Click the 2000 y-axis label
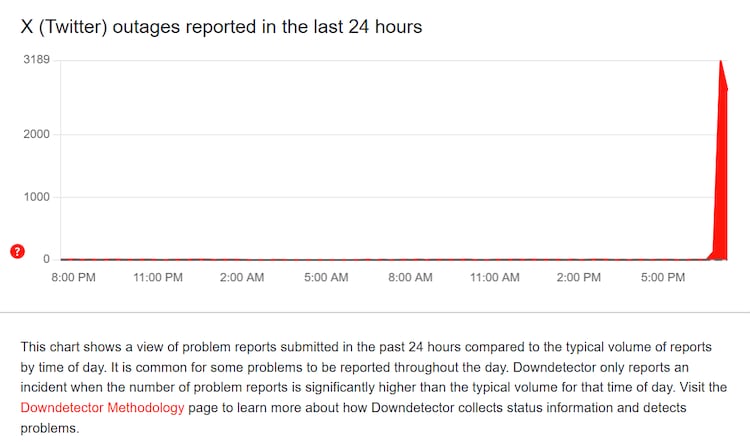The height and width of the screenshot is (442, 750). click(x=37, y=134)
